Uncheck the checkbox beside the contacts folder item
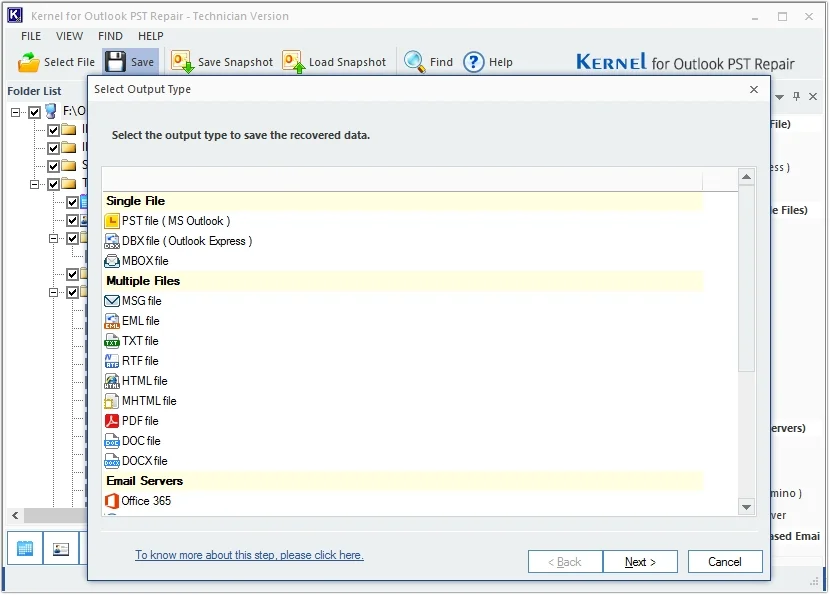 [73, 220]
